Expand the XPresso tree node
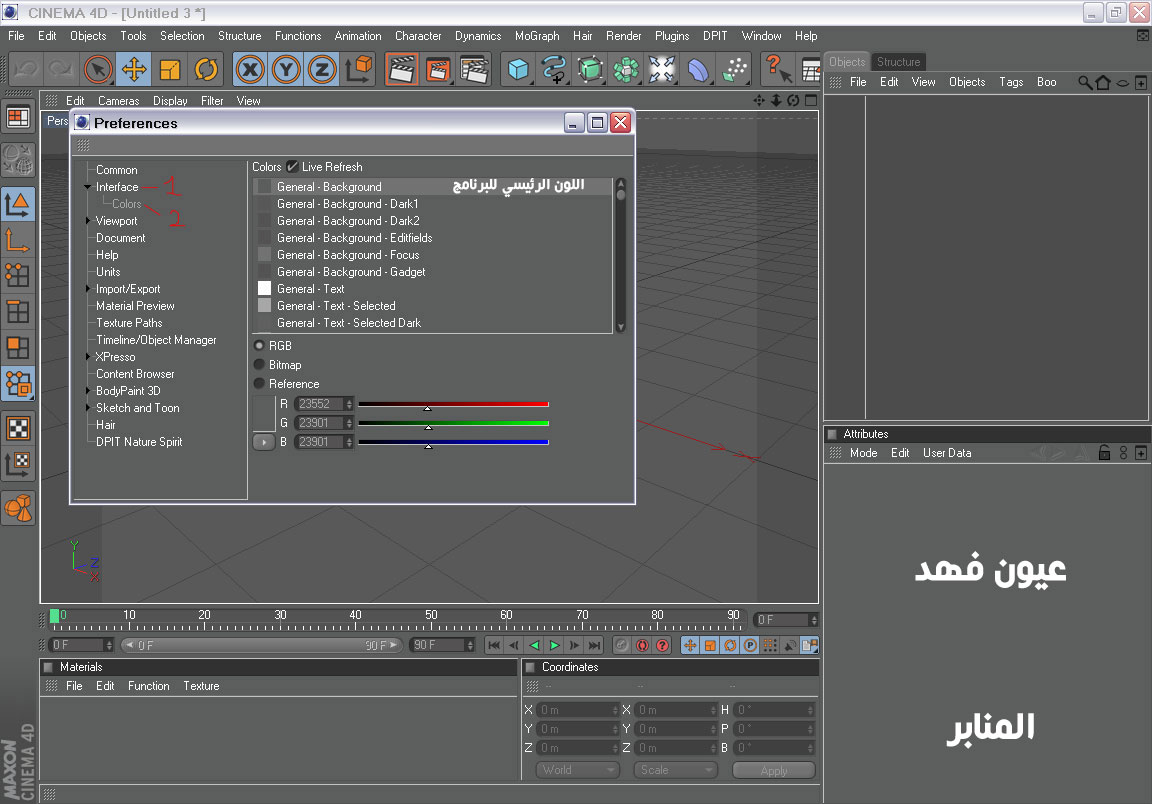 [88, 356]
